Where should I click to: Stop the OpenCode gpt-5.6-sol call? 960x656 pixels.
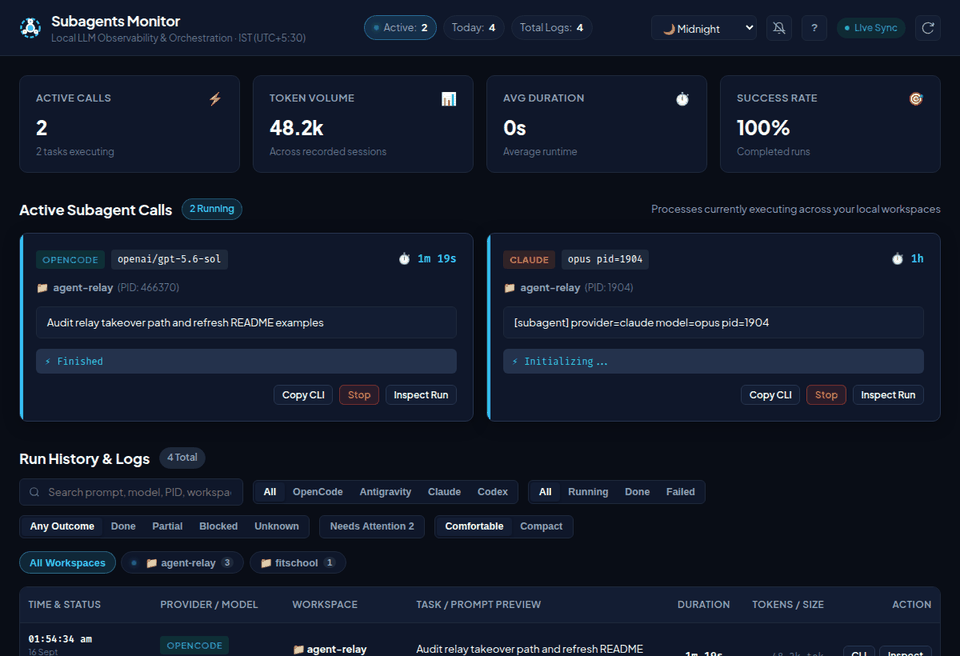[x=359, y=395]
